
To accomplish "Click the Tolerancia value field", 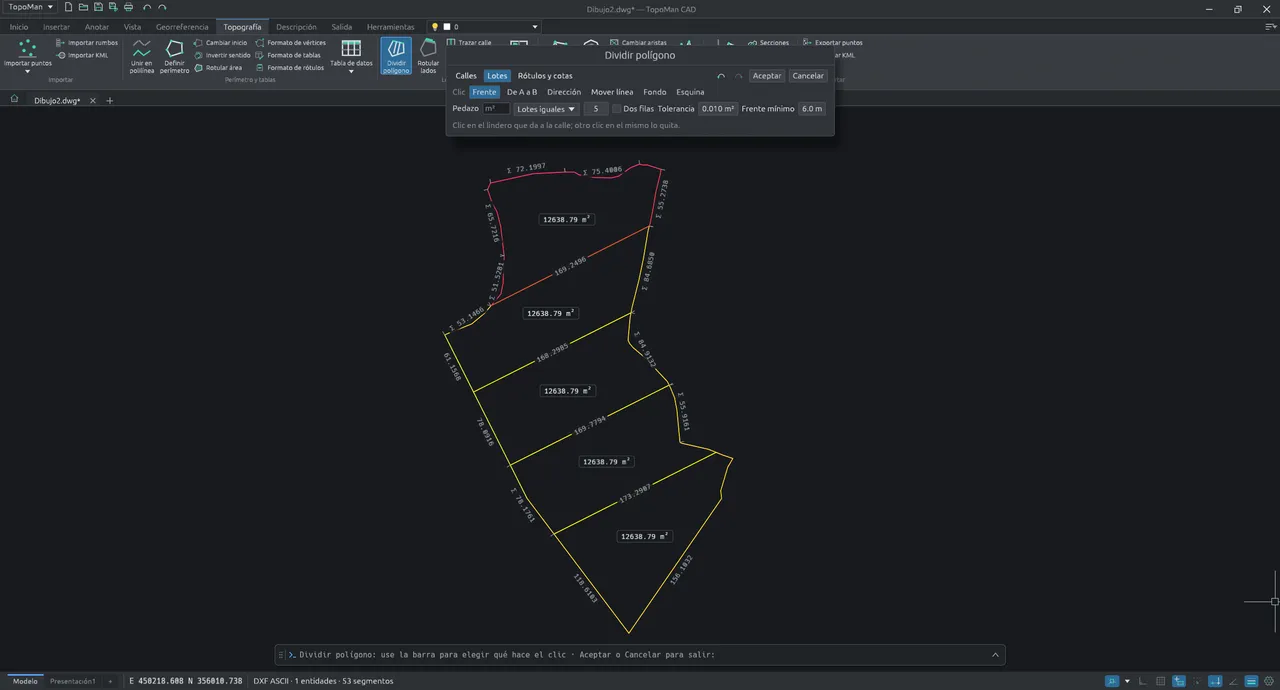I will (718, 109).
